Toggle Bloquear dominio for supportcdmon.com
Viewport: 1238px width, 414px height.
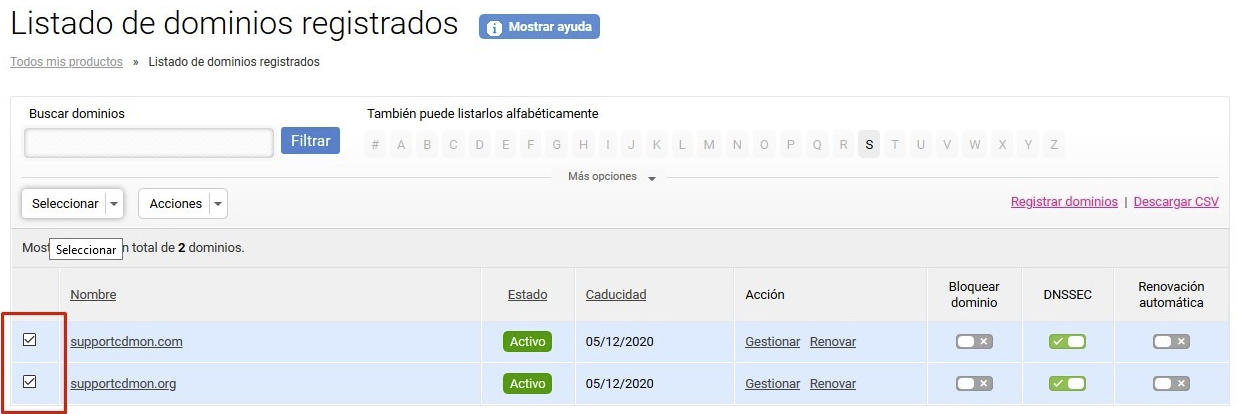point(974,342)
